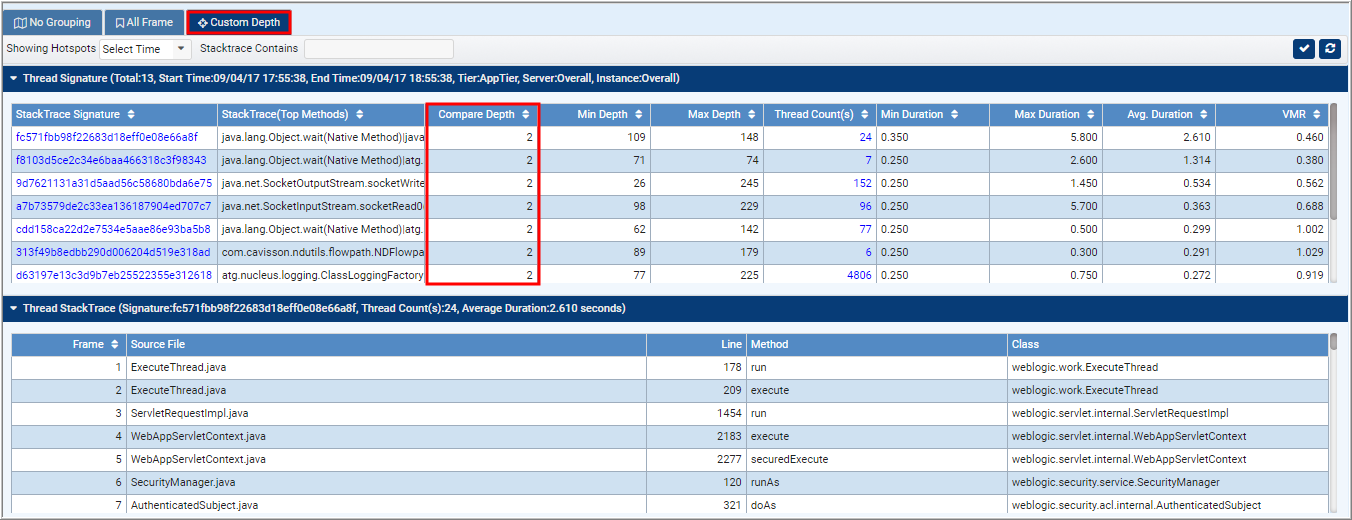Screen dimensions: 1352x520
Task: Click thread count 4806 link
Action: 860,275
